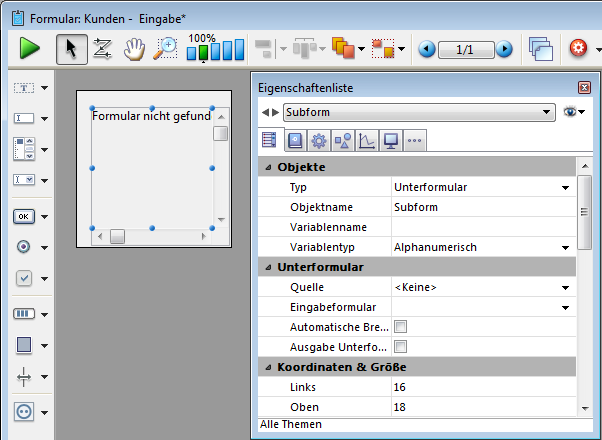
Task: Go to previous form page arrow
Action: 427,49
